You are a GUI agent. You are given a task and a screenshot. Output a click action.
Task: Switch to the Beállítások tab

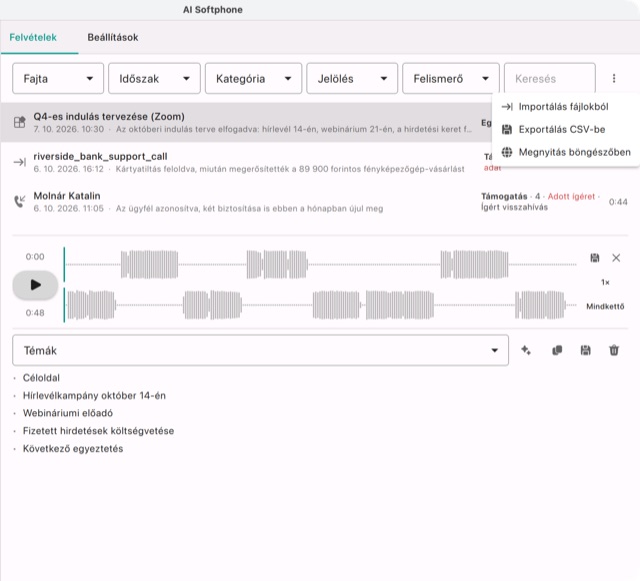(113, 37)
